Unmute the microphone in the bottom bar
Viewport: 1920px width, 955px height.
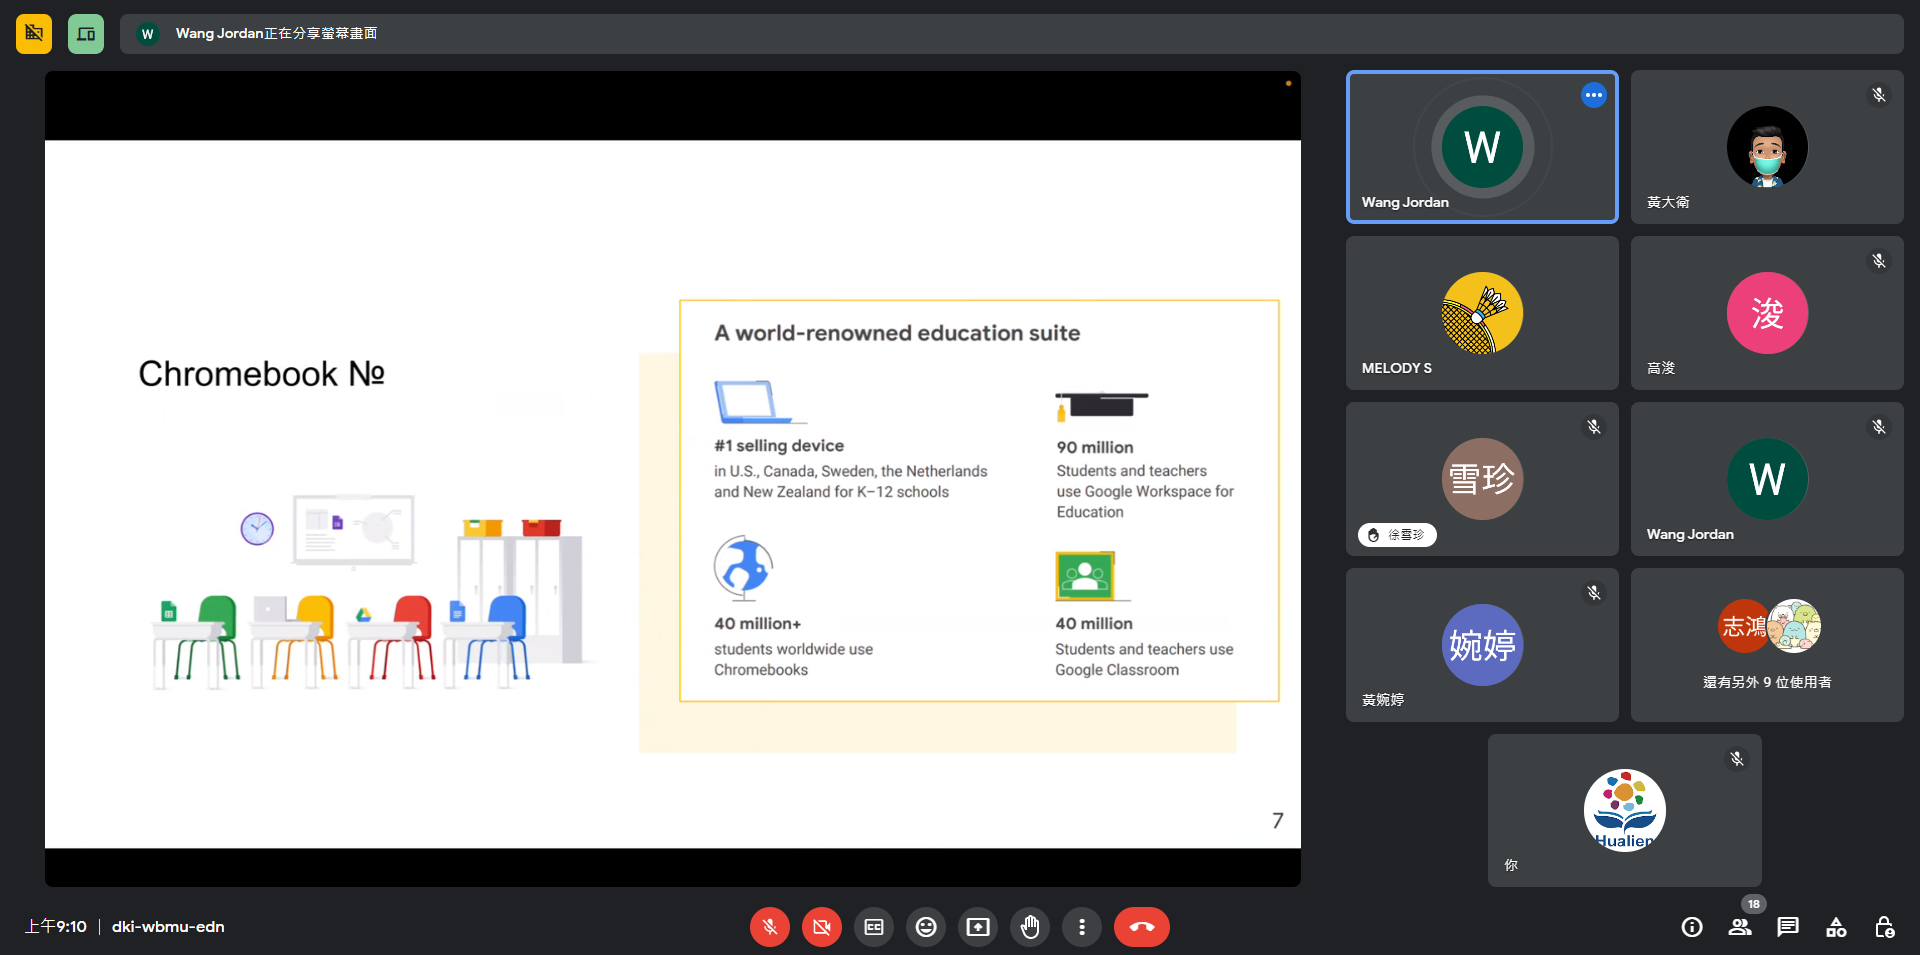tap(769, 927)
